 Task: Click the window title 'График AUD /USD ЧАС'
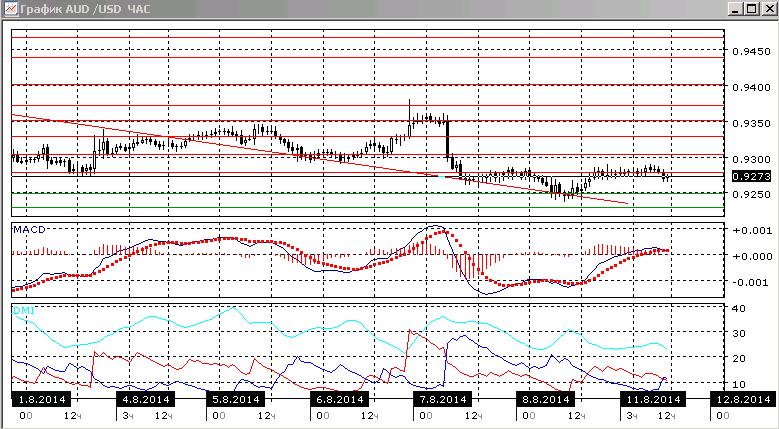(x=85, y=9)
